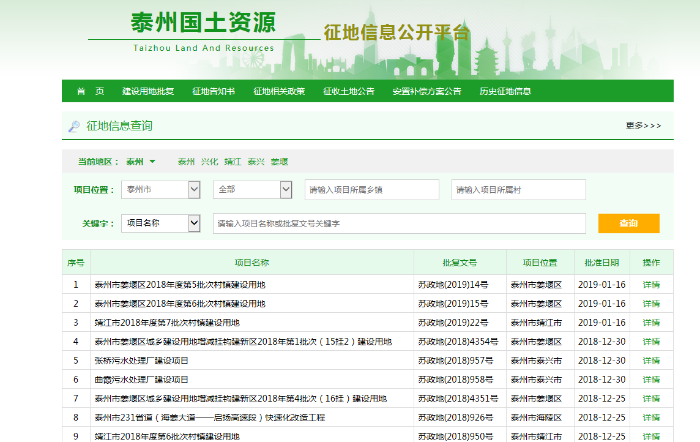This screenshot has height=442, width=700.
Task: Open the 首页 navigation item
Action: click(x=90, y=91)
